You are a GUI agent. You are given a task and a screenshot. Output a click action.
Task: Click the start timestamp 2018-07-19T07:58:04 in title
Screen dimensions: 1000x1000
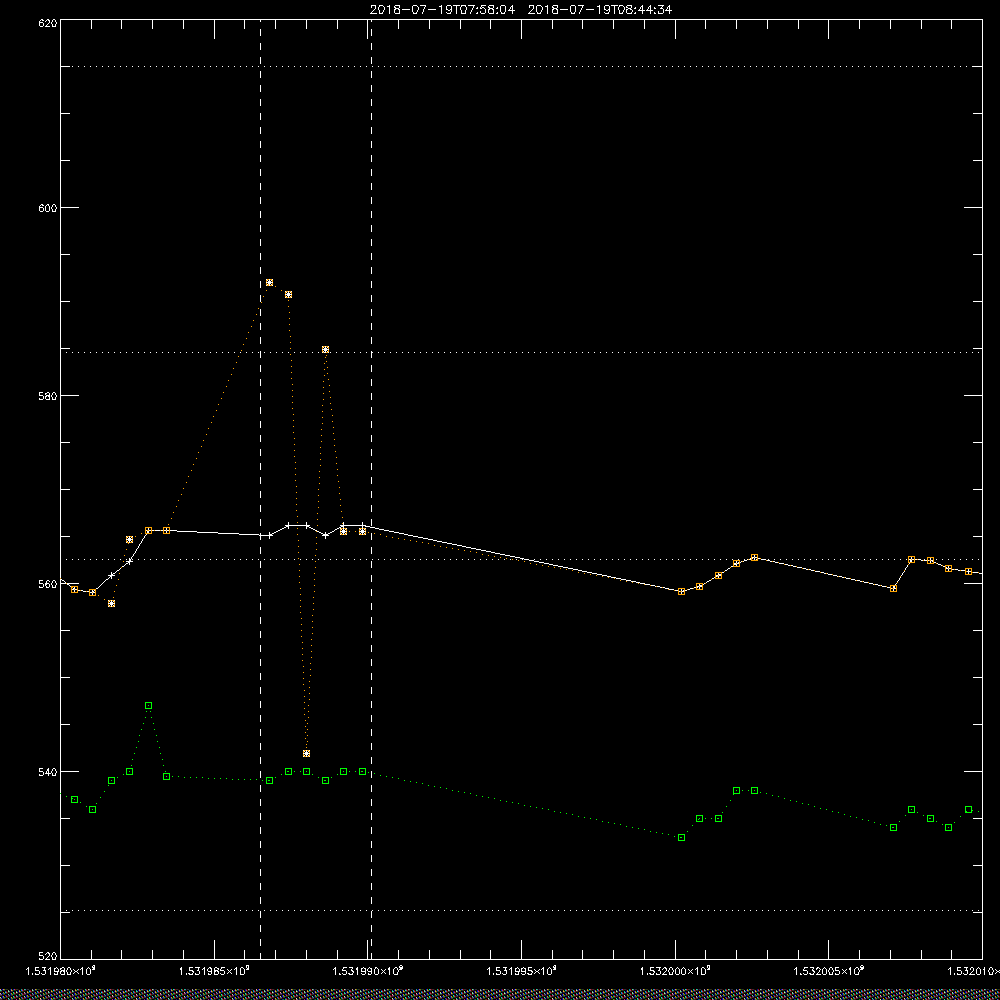tap(442, 10)
